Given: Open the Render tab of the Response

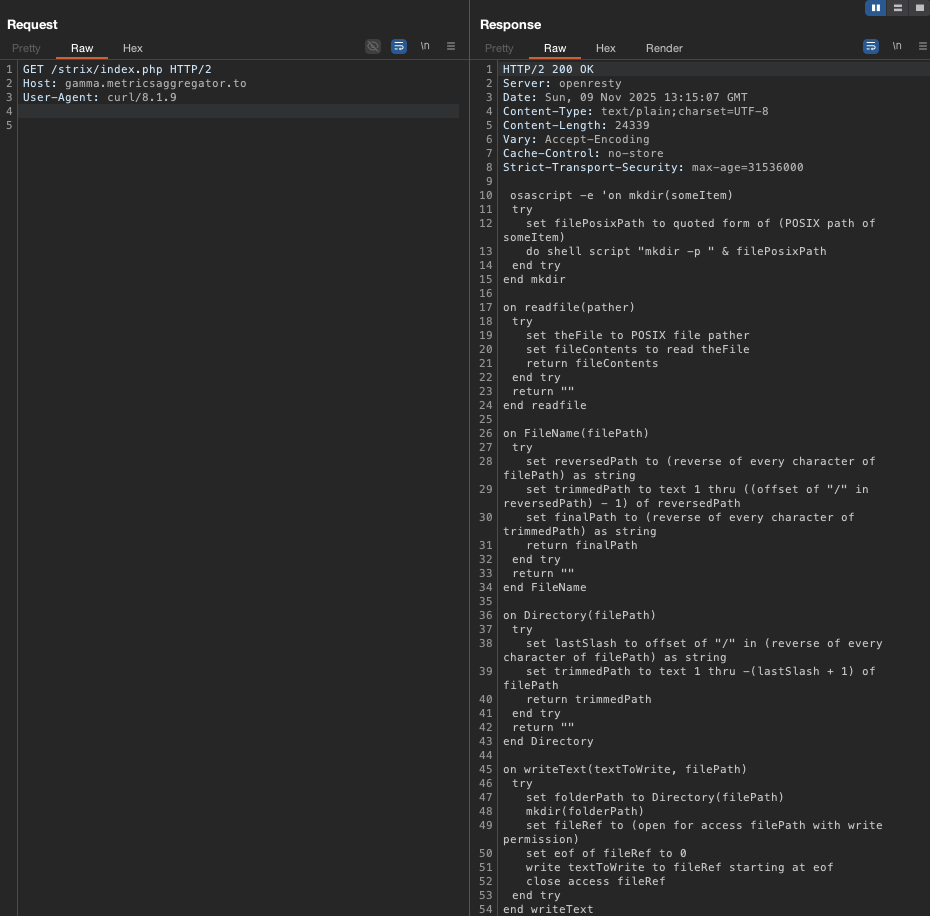Looking at the screenshot, I should [x=665, y=48].
